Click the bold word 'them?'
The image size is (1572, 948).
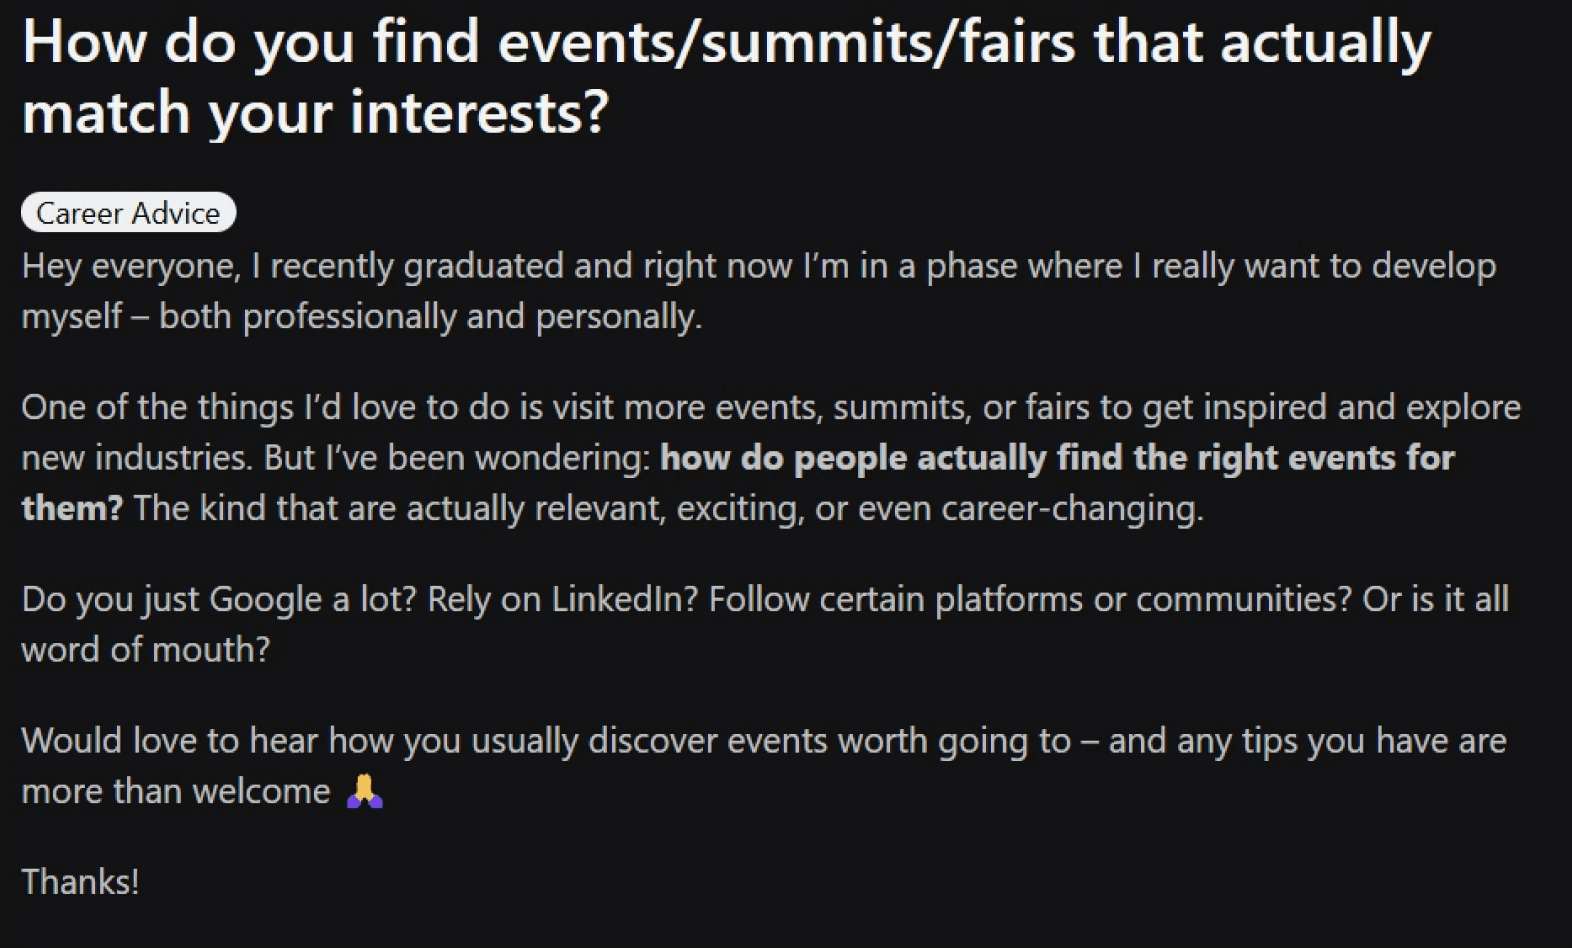72,508
